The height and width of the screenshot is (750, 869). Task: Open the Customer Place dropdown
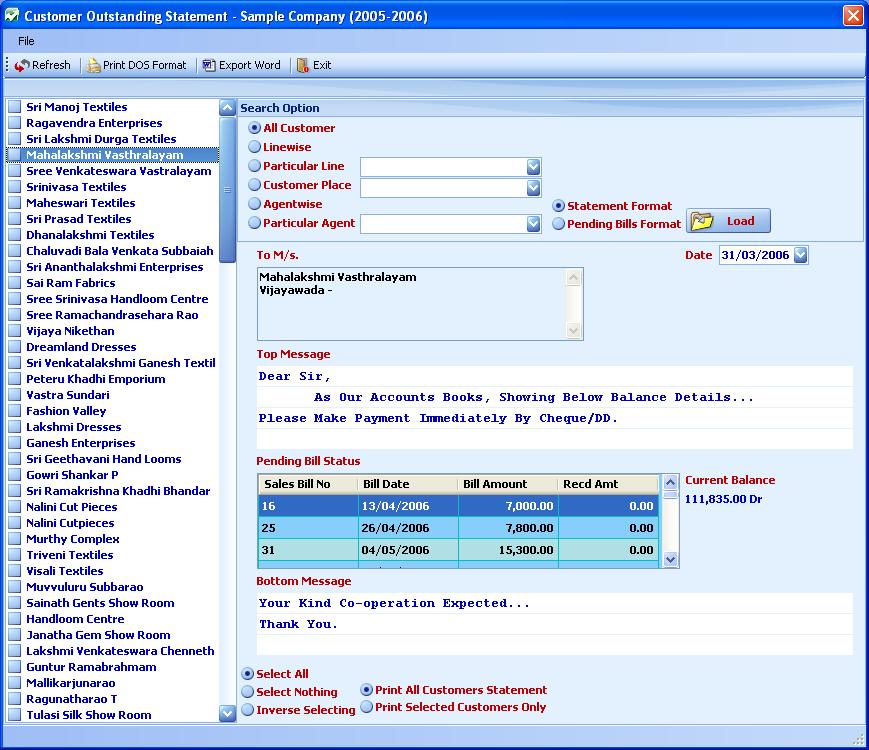click(533, 188)
